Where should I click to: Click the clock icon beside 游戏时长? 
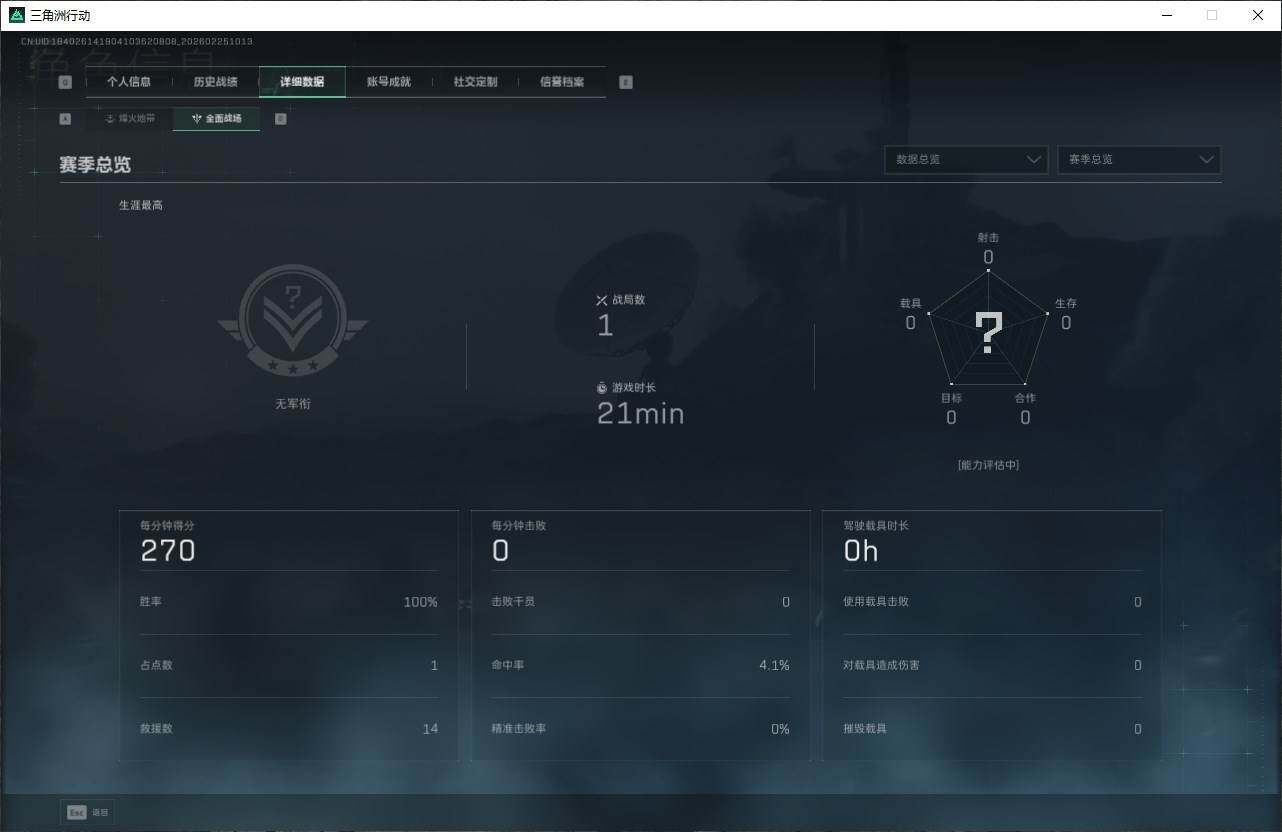point(602,388)
